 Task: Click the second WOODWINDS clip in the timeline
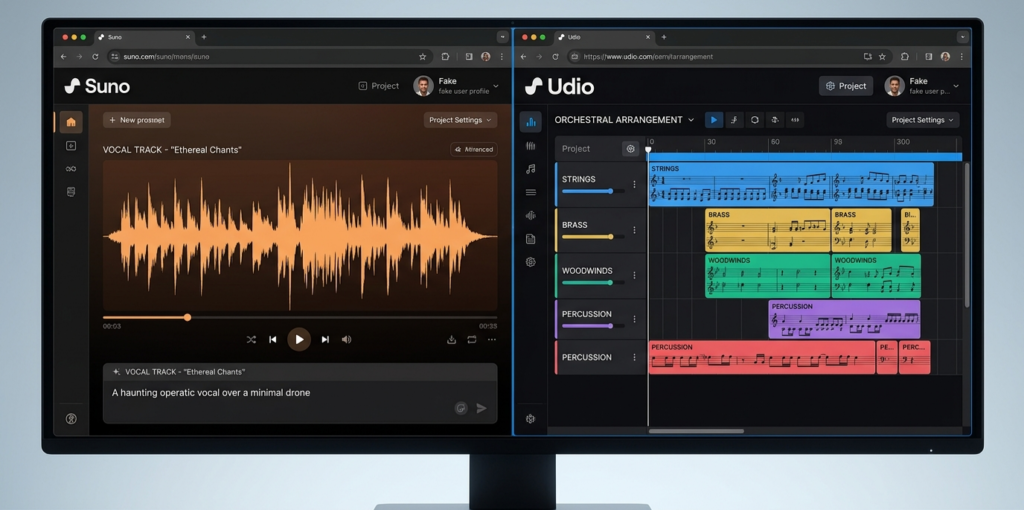(876, 276)
